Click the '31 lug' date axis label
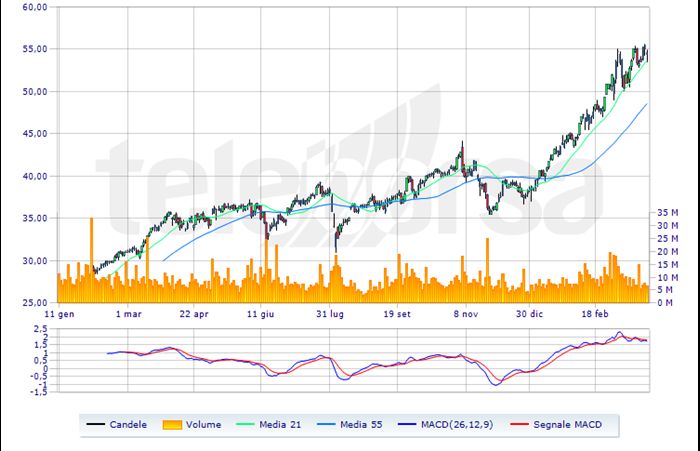This screenshot has width=700, height=451. click(x=330, y=313)
